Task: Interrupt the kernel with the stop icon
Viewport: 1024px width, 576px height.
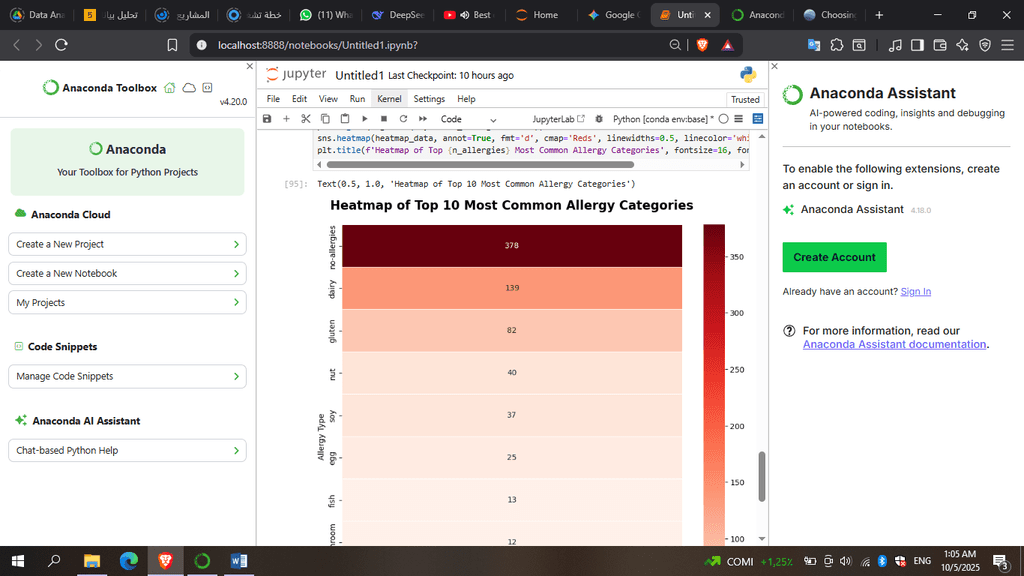Action: pyautogui.click(x=383, y=119)
